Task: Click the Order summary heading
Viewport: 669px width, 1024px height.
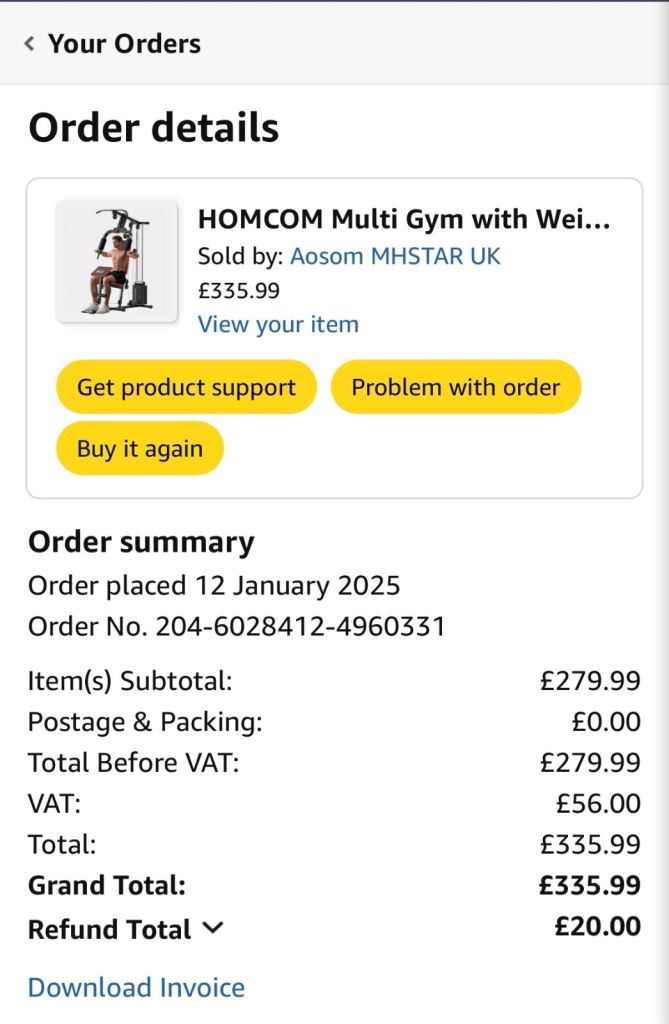Action: click(141, 542)
